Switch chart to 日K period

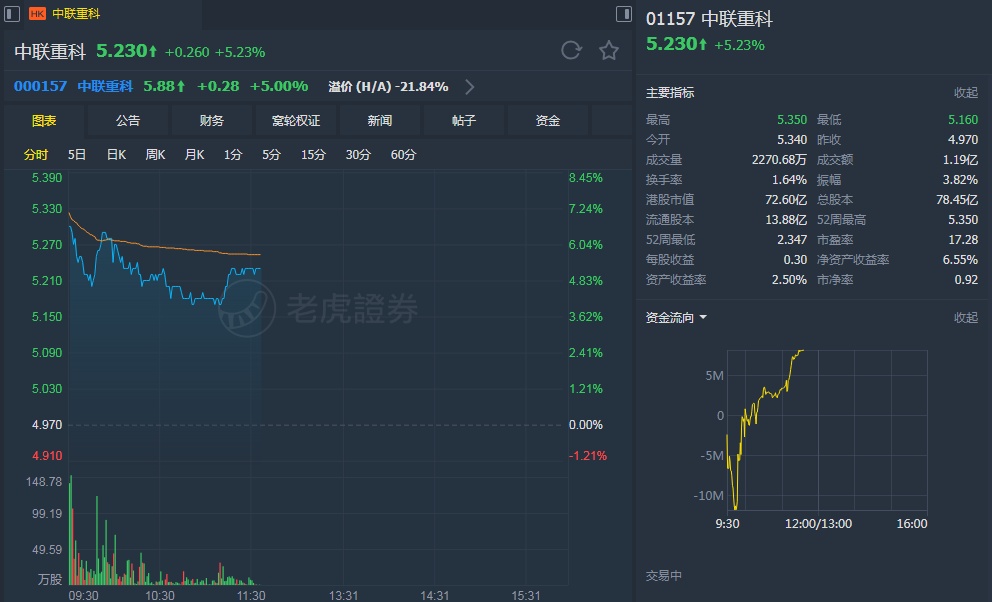pos(116,155)
